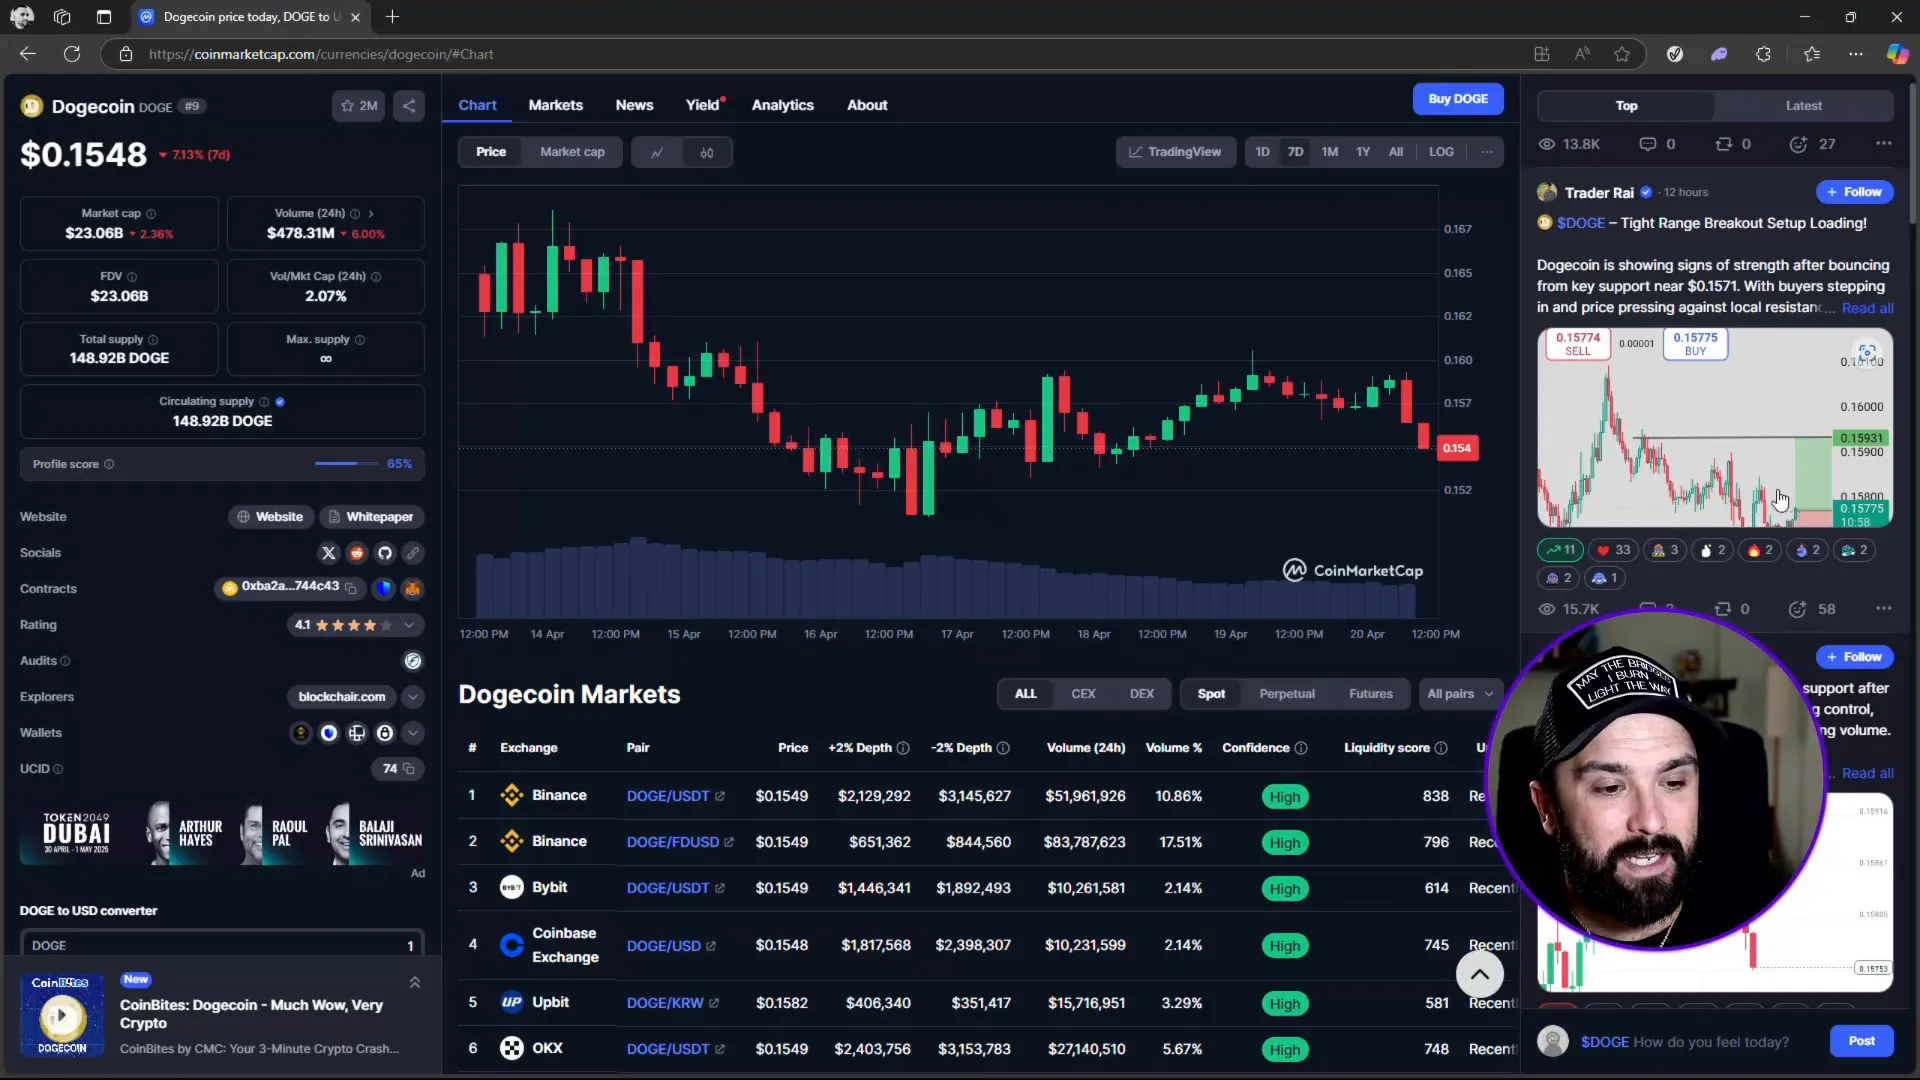
Task: Open the All pairs dropdown
Action: click(x=1460, y=694)
